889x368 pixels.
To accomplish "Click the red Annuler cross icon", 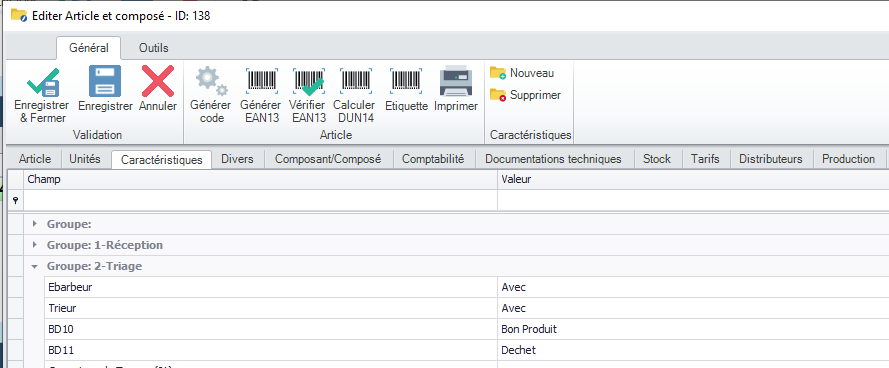I will (158, 81).
